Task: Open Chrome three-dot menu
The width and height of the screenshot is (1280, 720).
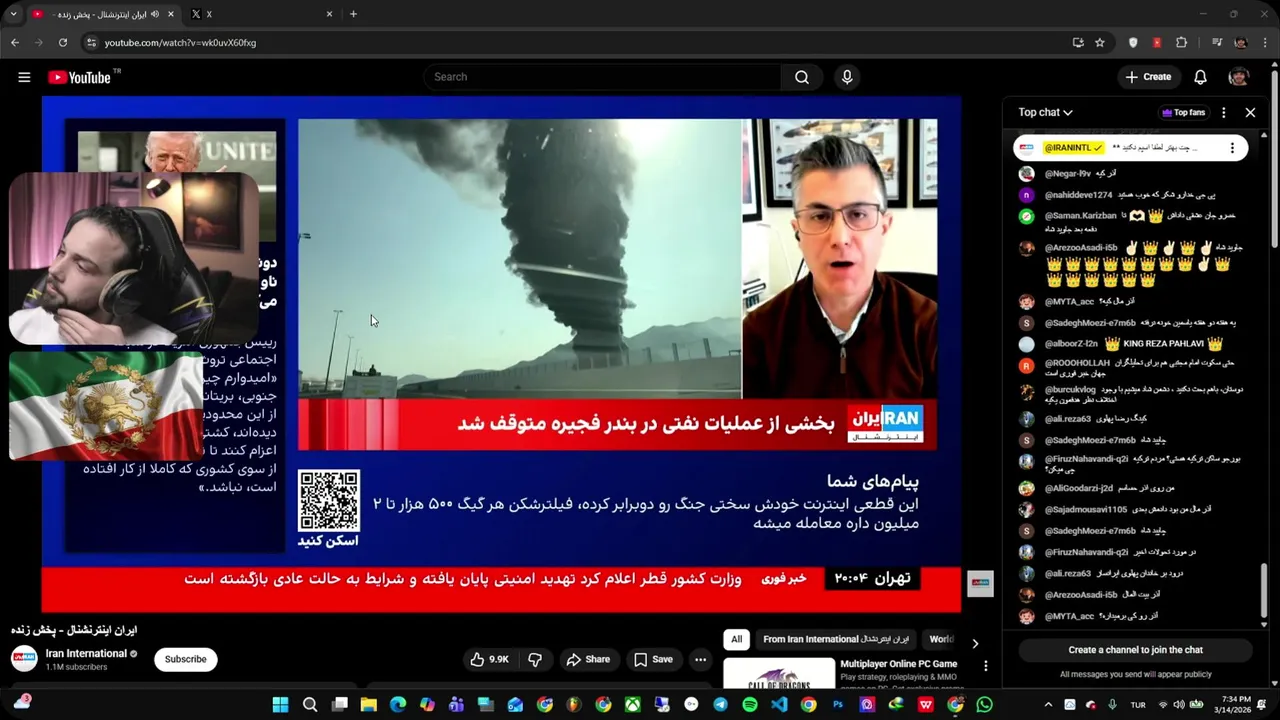Action: click(1264, 43)
